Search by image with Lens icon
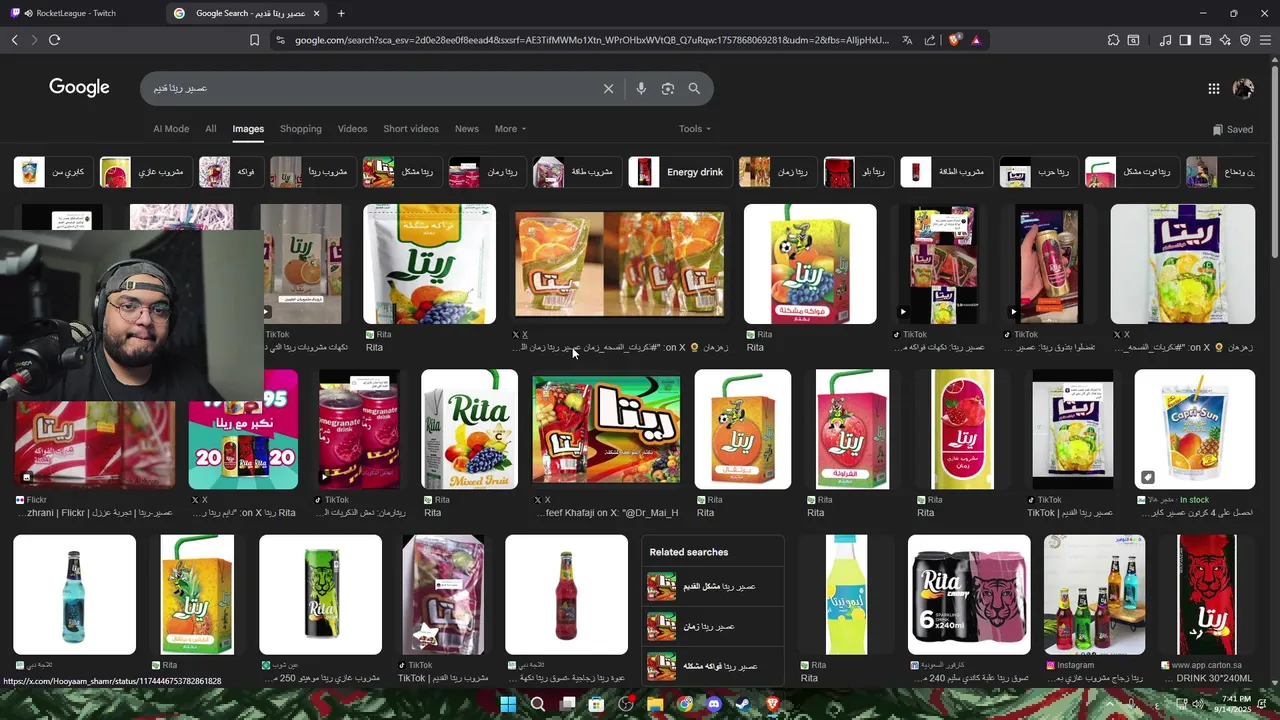 coord(668,88)
